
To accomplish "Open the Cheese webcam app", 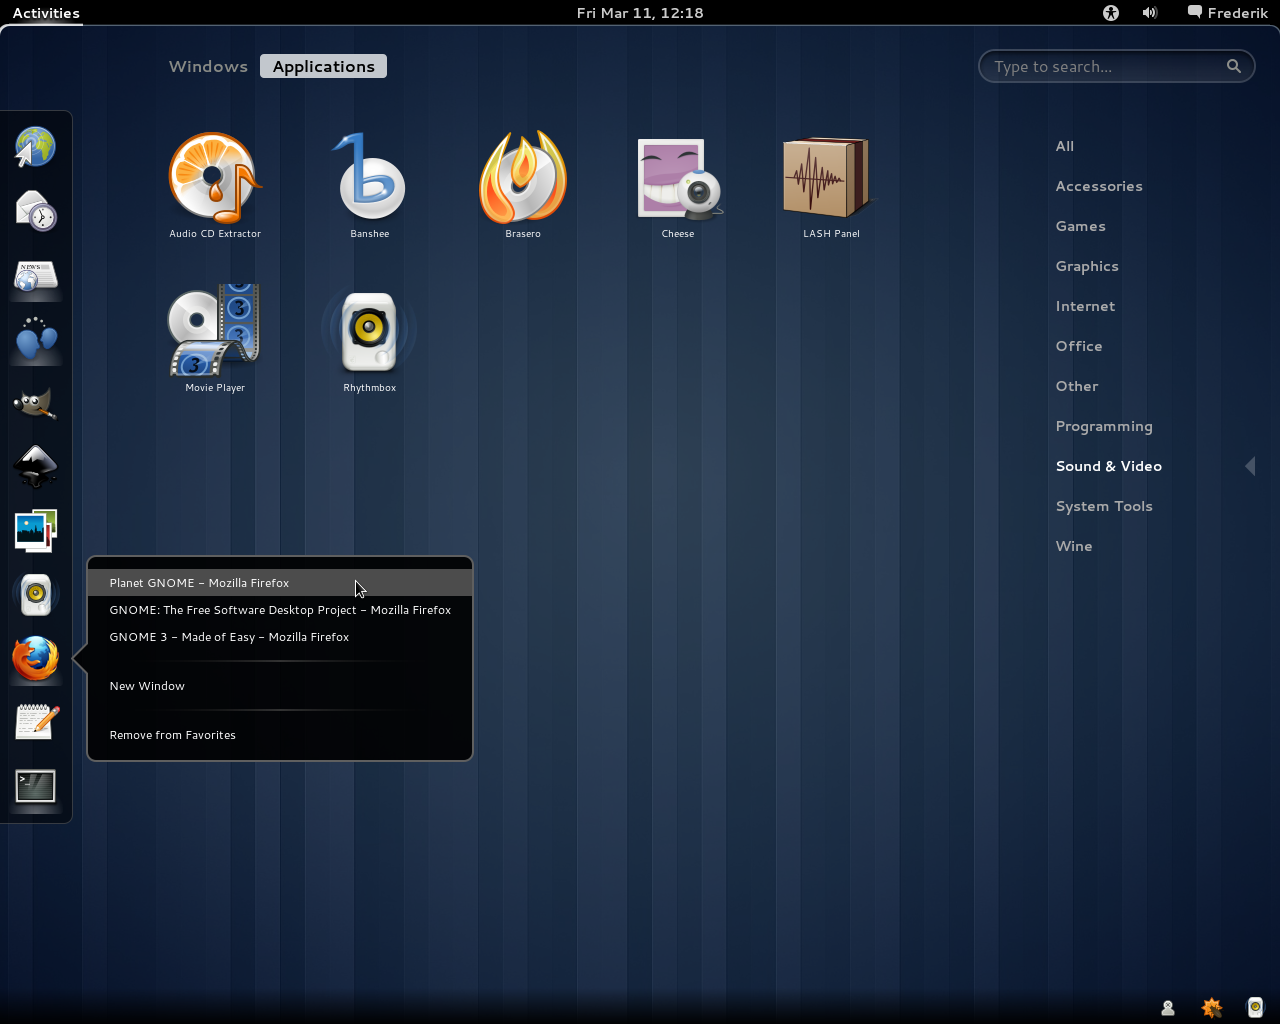I will point(678,186).
